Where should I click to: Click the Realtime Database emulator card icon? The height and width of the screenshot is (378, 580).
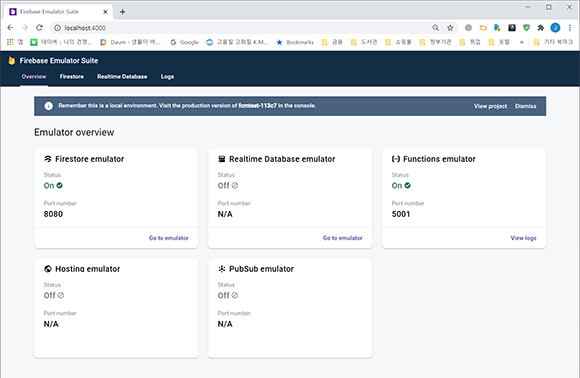pos(222,159)
